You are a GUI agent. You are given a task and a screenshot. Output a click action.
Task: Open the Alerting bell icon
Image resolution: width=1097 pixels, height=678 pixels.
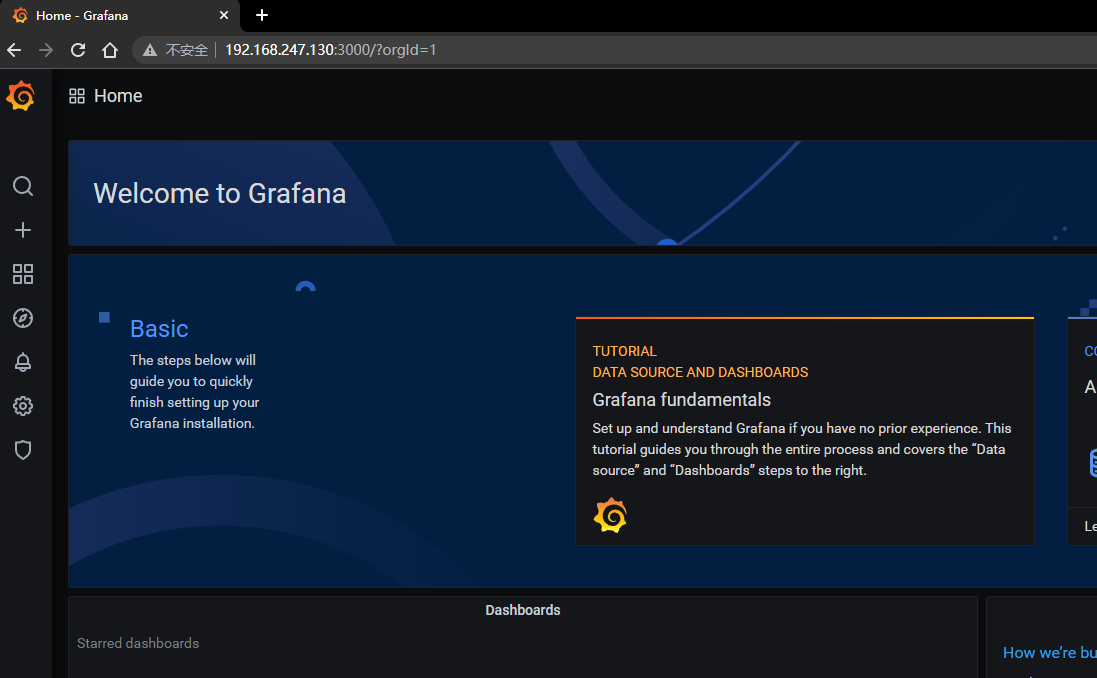pyautogui.click(x=23, y=362)
